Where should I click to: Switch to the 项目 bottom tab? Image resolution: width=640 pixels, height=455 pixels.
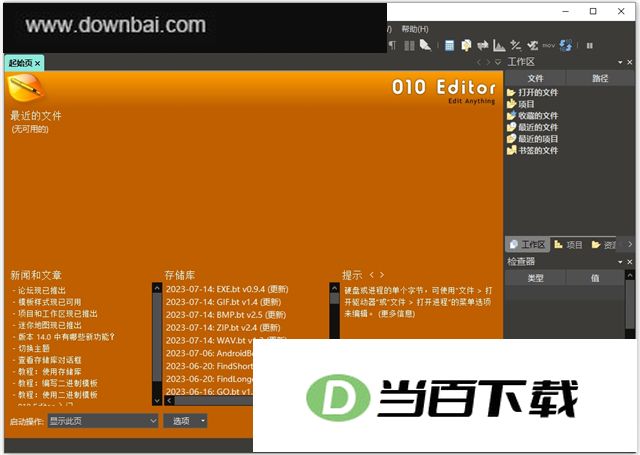[568, 245]
